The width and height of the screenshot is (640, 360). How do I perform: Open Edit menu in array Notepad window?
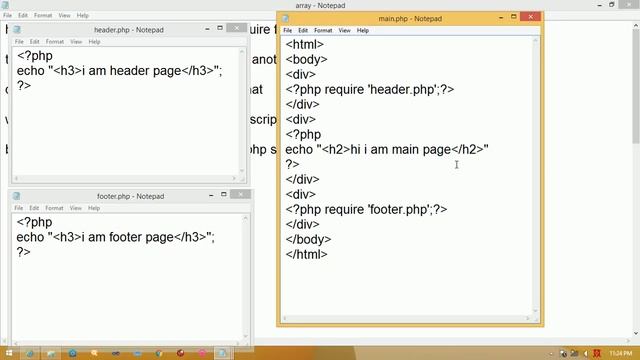23,16
